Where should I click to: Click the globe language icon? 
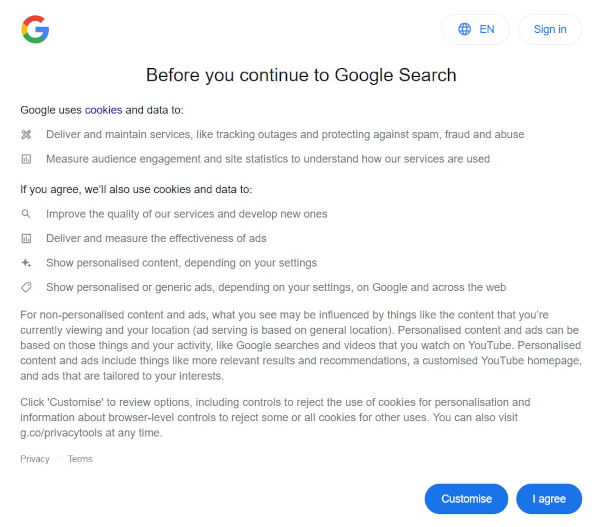click(464, 29)
